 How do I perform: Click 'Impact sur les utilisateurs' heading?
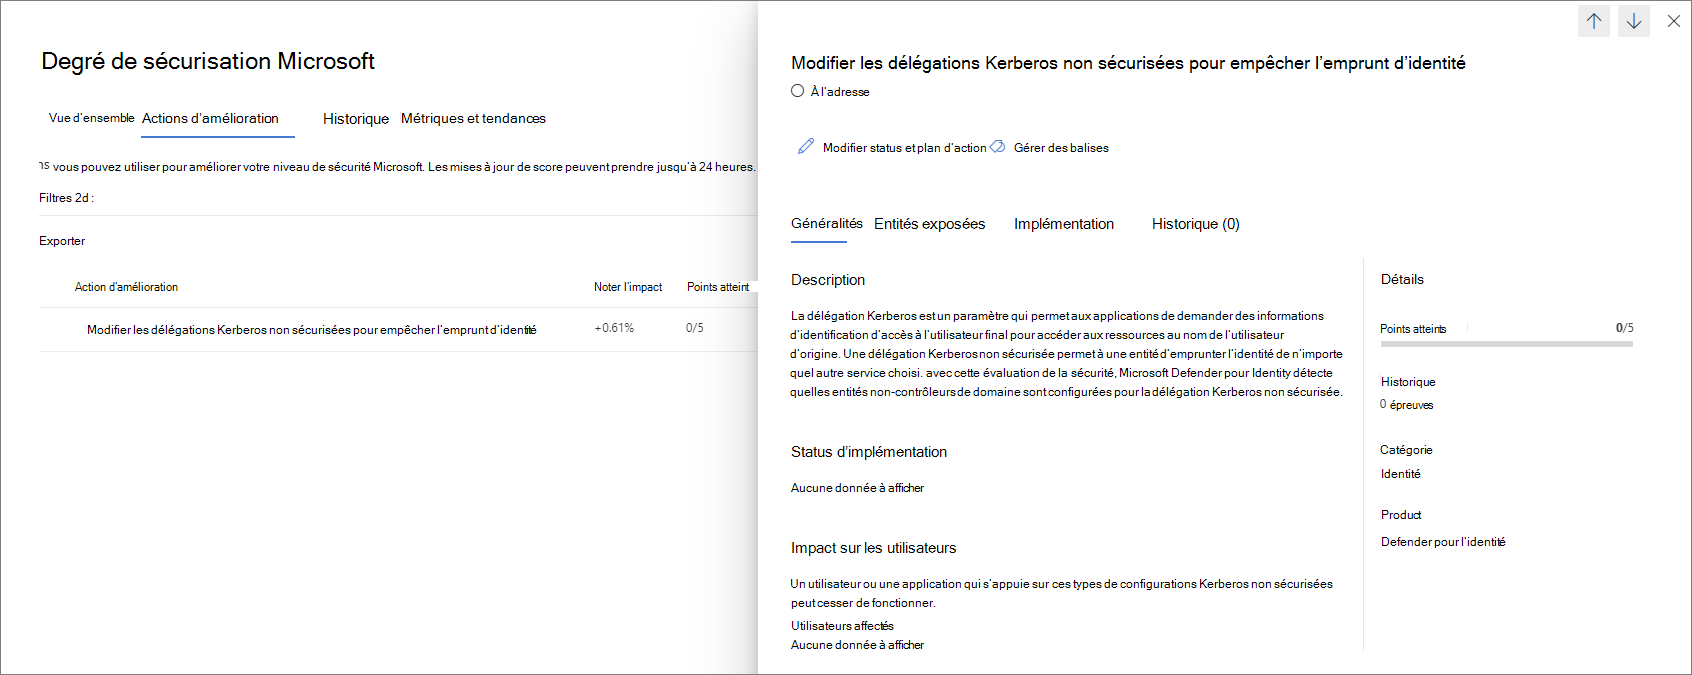tap(873, 548)
